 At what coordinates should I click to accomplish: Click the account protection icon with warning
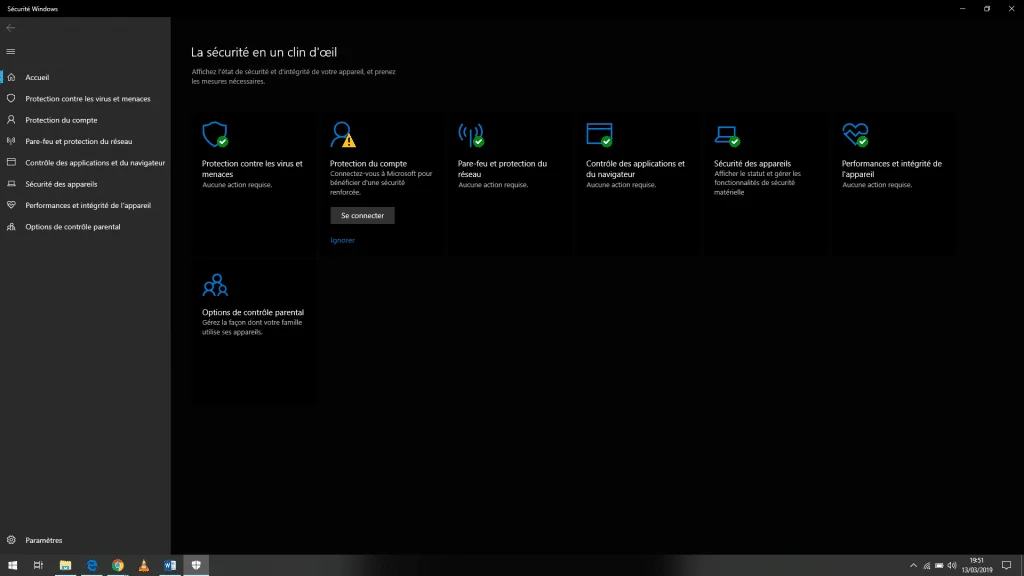pos(343,135)
